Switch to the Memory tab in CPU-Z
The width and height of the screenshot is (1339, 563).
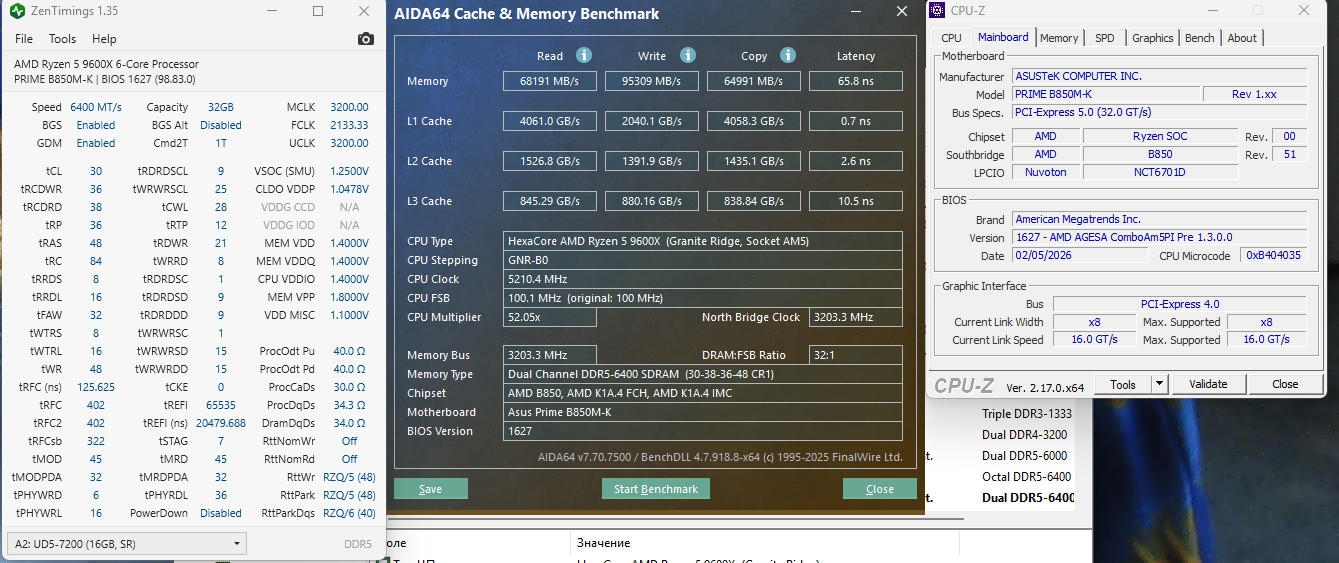(x=1059, y=38)
